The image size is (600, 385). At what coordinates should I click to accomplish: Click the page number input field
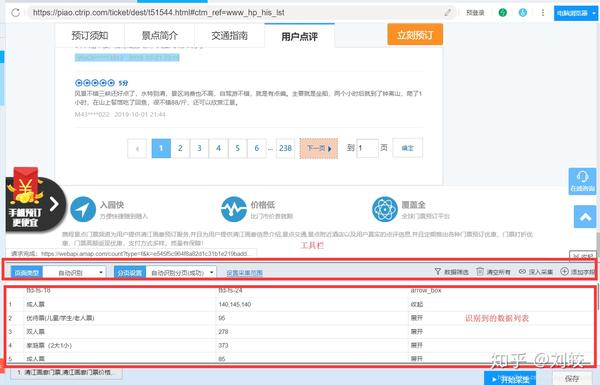click(367, 148)
